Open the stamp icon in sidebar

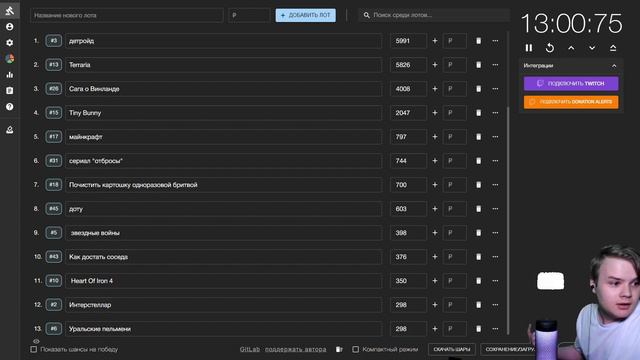pyautogui.click(x=10, y=130)
